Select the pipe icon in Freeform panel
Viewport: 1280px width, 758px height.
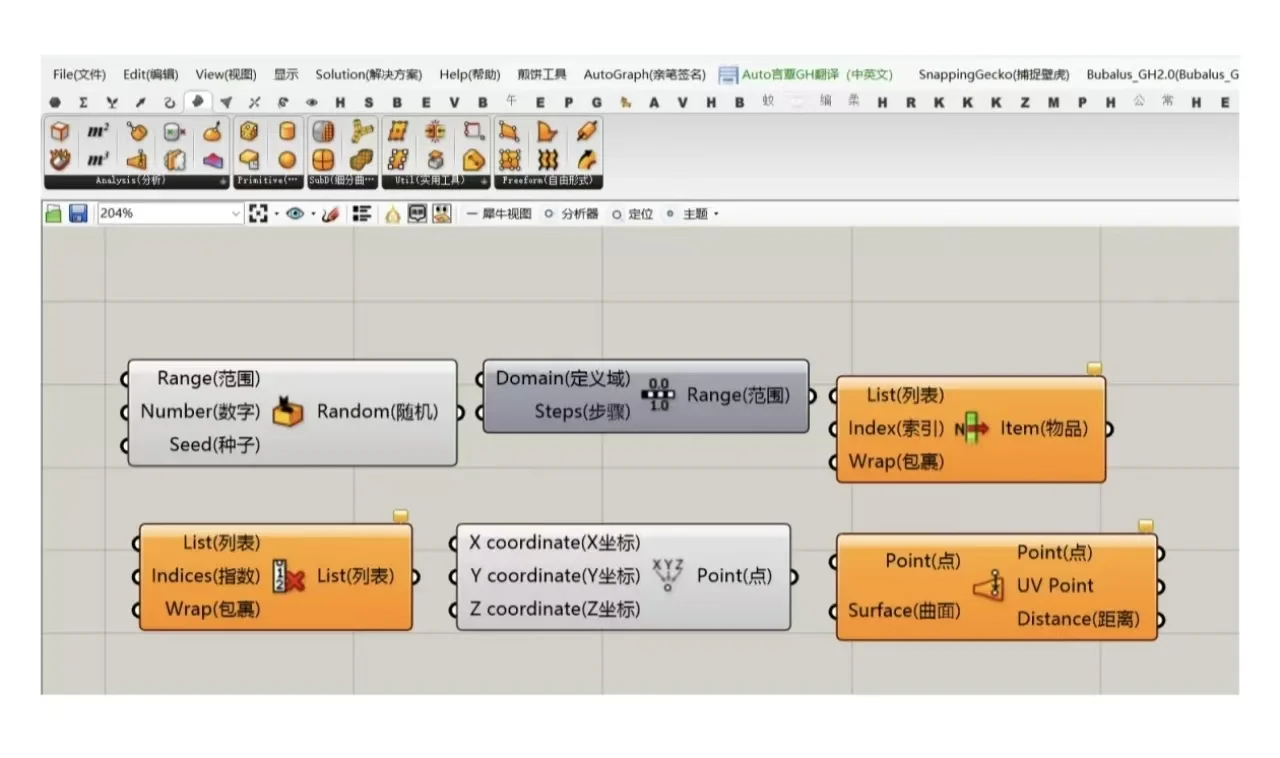click(x=587, y=131)
